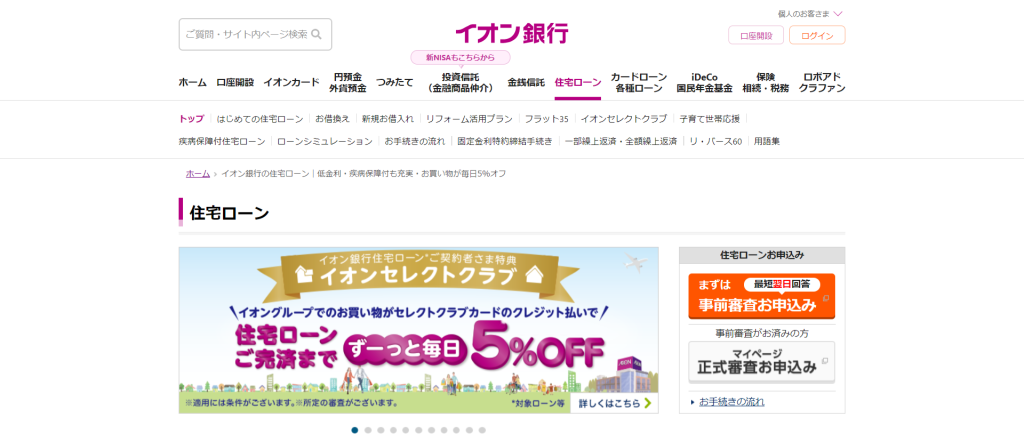
Task: Open 子育て世帯応援 sub link
Action: pos(709,119)
